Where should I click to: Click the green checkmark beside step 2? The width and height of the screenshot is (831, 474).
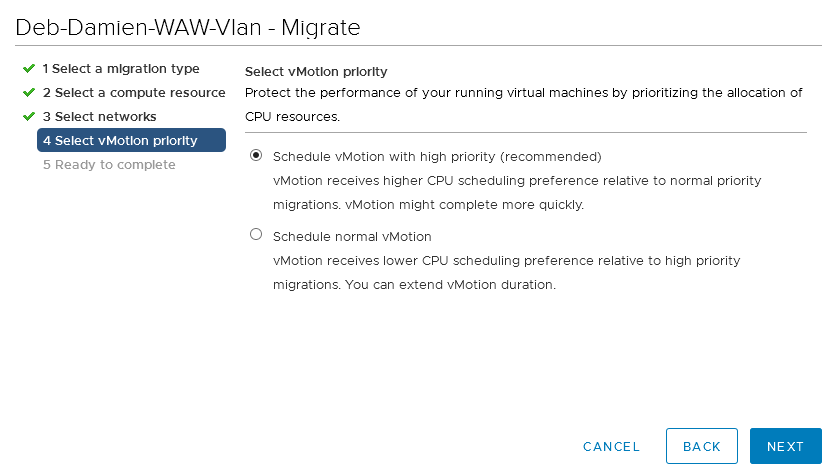[x=29, y=93]
